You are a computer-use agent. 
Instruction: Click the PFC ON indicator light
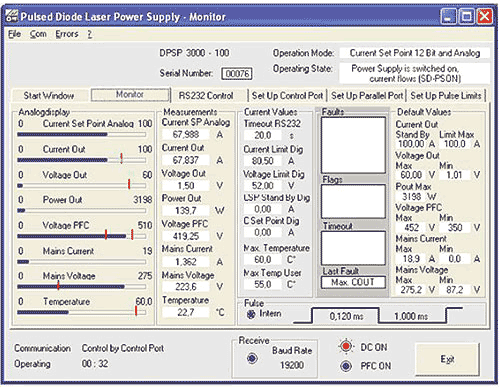(x=346, y=366)
